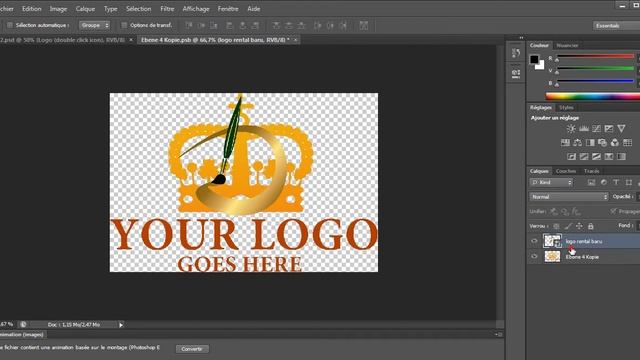Screen dimensions: 640x360
Task: Open the Normal blend mode dropdown
Action: coord(569,197)
